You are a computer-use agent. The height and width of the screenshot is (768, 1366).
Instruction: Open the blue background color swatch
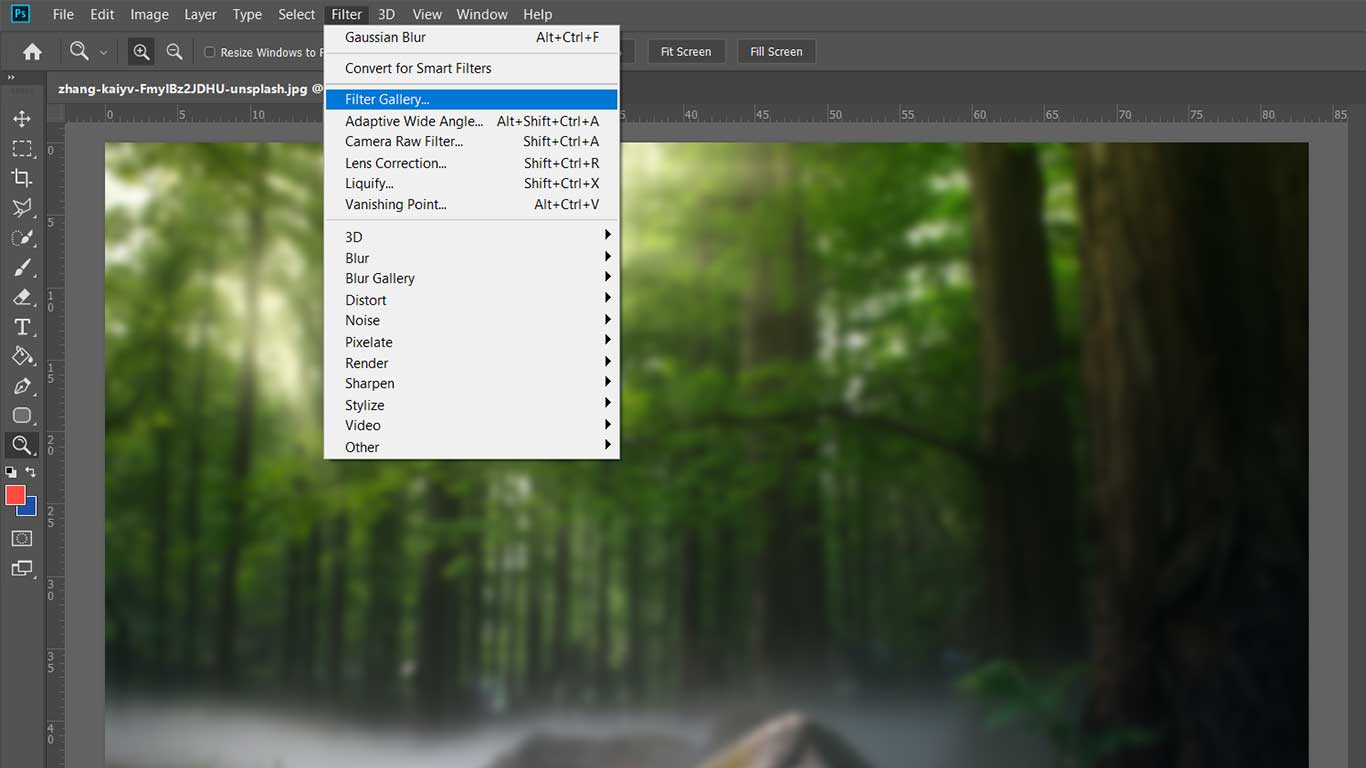(x=29, y=508)
